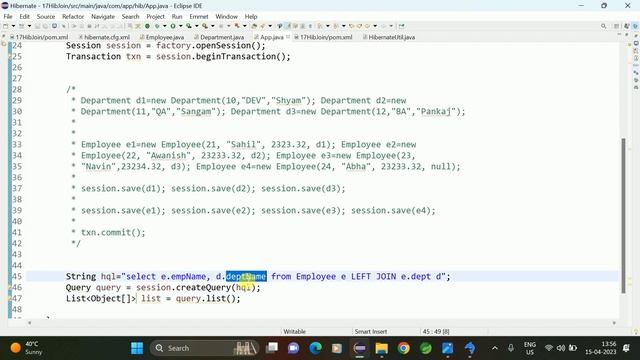This screenshot has width=640, height=360.
Task: Open the Navigate menu
Action: pos(103,17)
